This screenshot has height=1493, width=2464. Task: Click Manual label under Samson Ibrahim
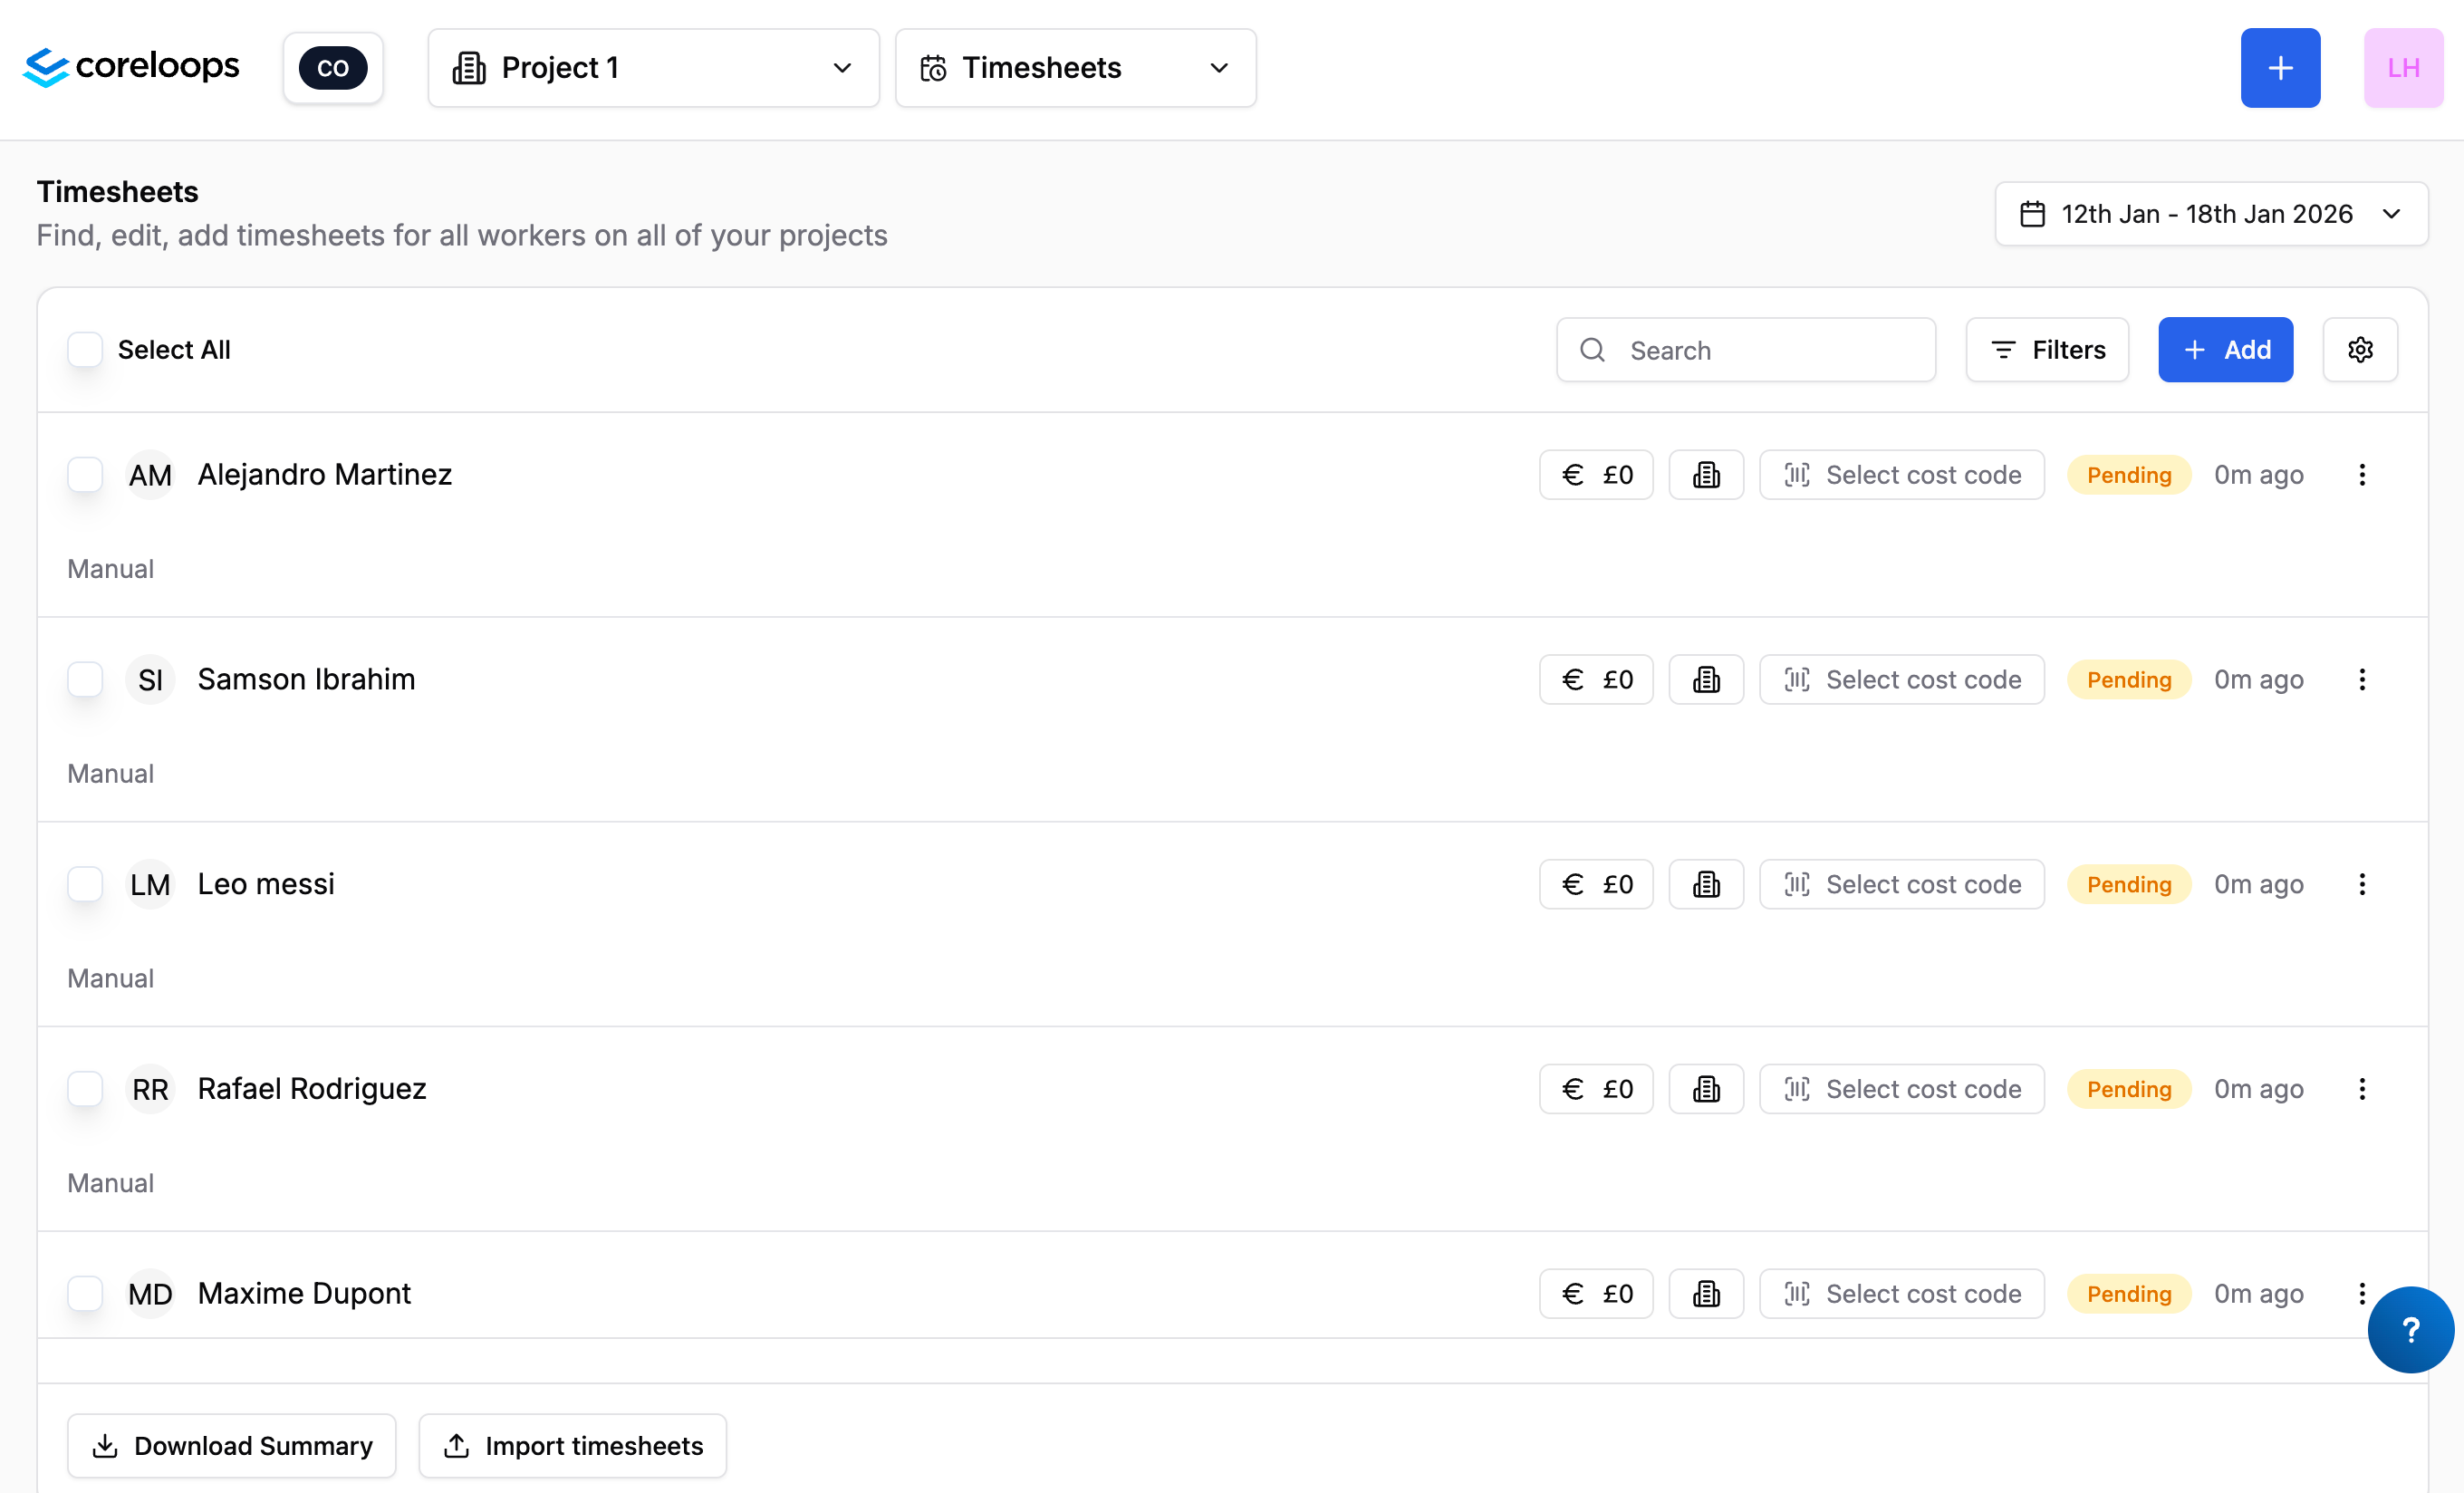pyautogui.click(x=110, y=774)
